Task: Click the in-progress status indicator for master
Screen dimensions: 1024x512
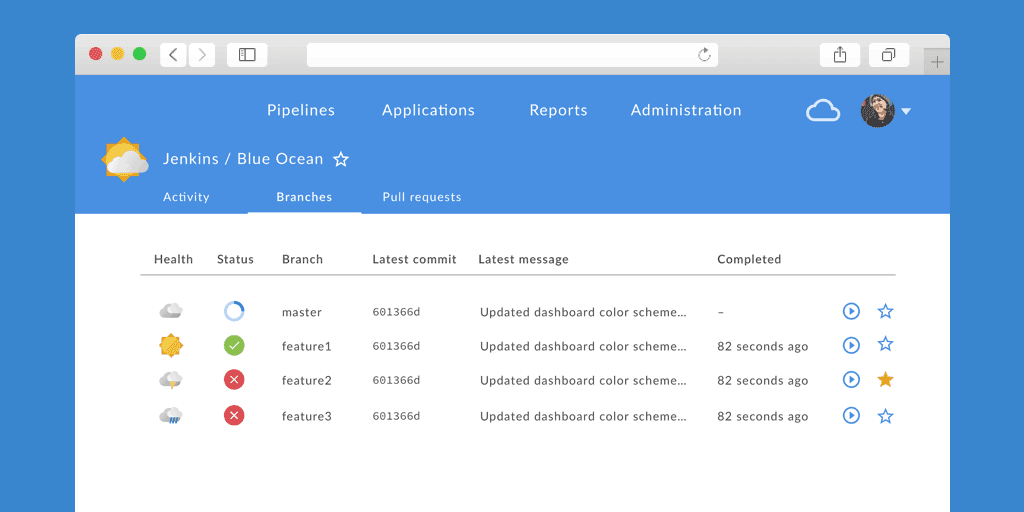Action: (234, 311)
